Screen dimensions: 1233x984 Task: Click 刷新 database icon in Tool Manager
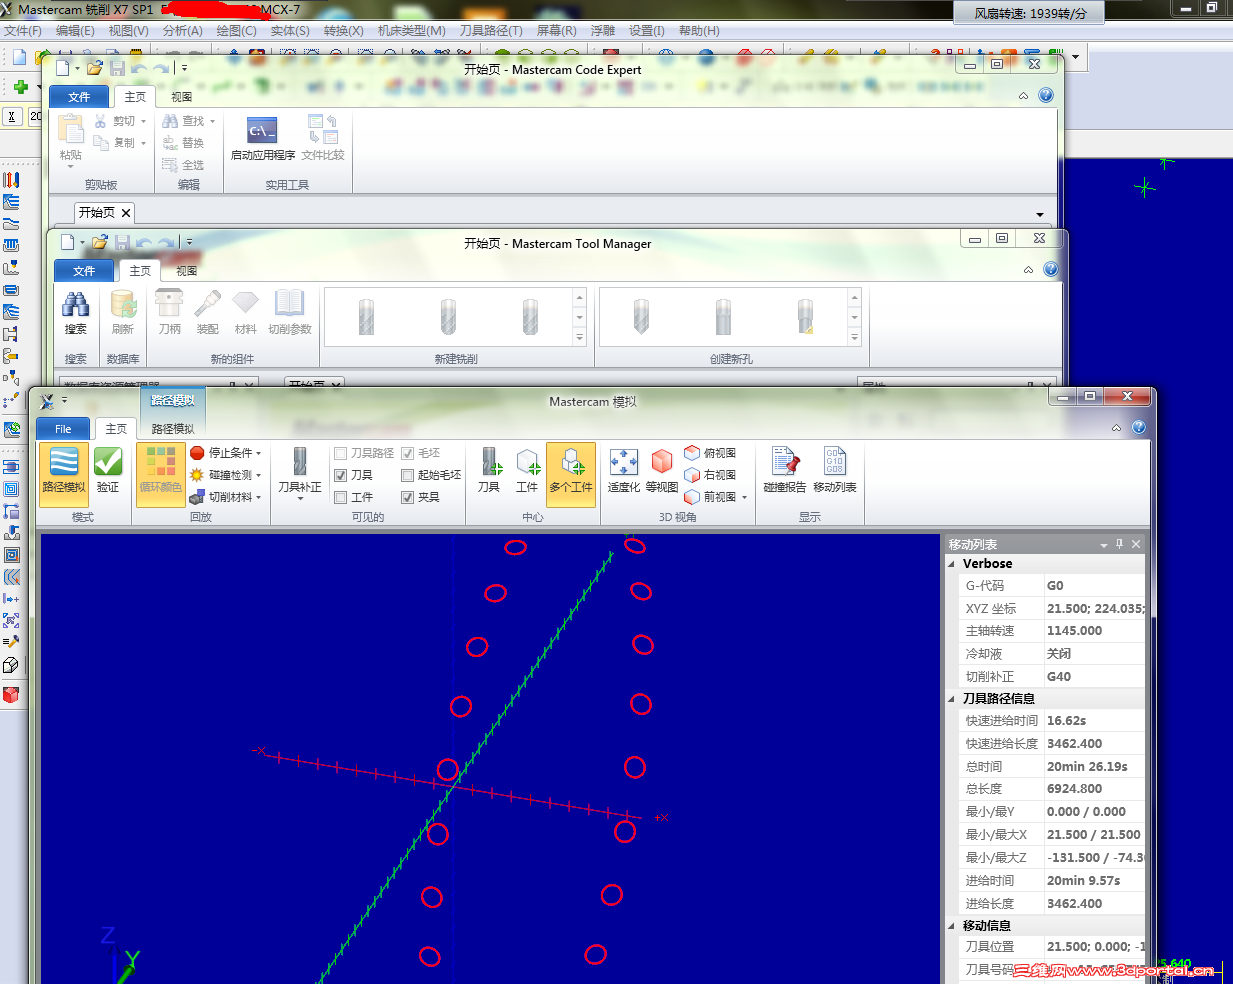(x=123, y=312)
